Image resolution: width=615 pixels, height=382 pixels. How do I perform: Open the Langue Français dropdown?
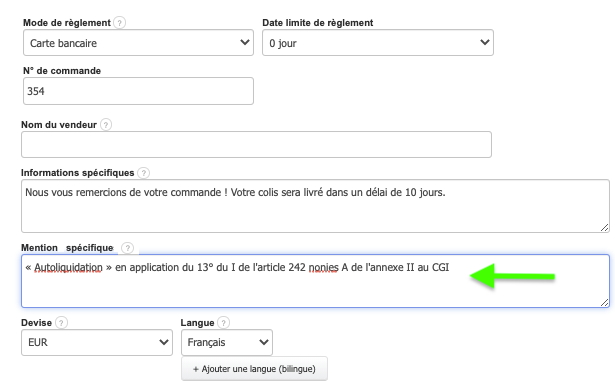point(227,342)
